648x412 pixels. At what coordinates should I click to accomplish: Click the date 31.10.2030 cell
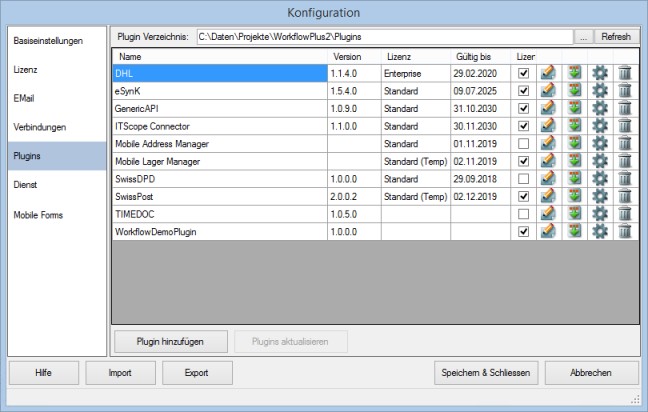point(480,108)
